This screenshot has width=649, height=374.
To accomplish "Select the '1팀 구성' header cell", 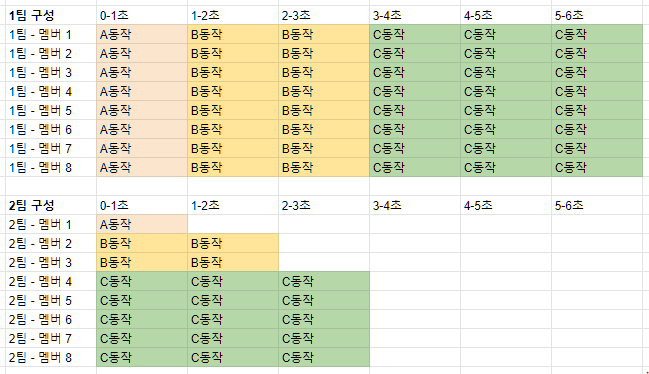I will pos(51,15).
